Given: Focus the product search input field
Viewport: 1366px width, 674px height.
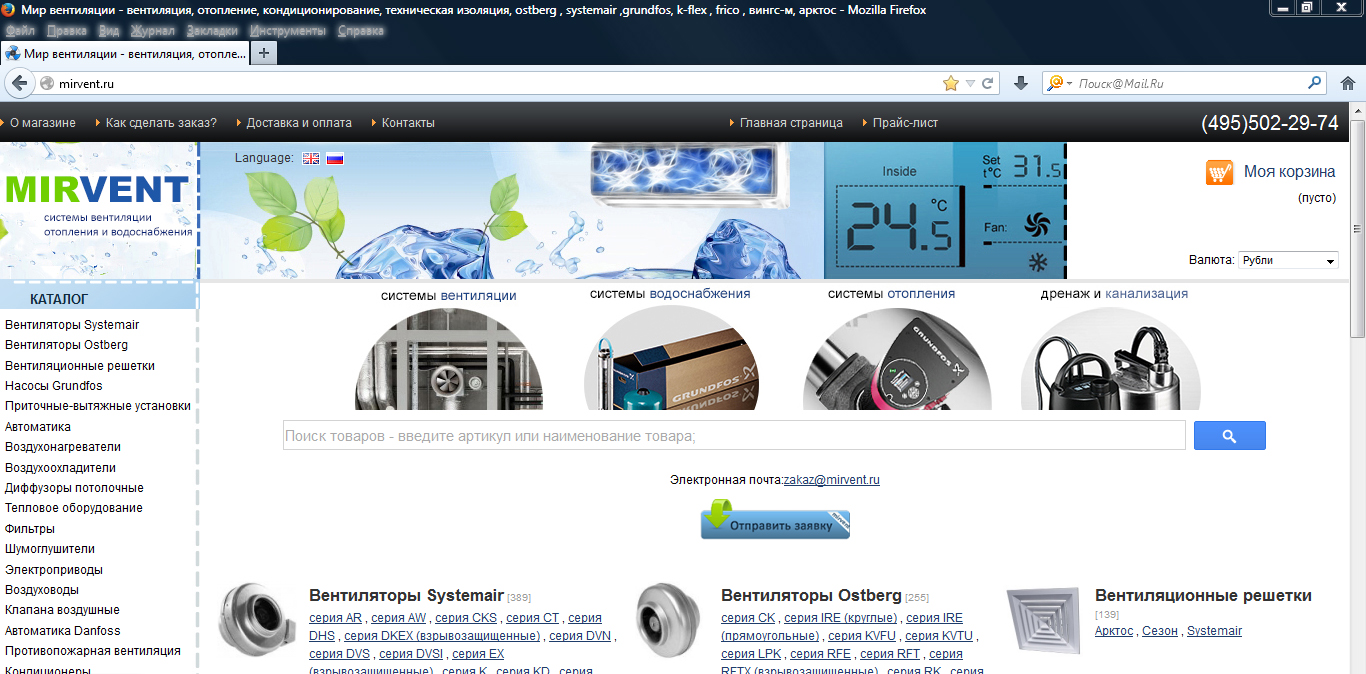Looking at the screenshot, I should [734, 436].
